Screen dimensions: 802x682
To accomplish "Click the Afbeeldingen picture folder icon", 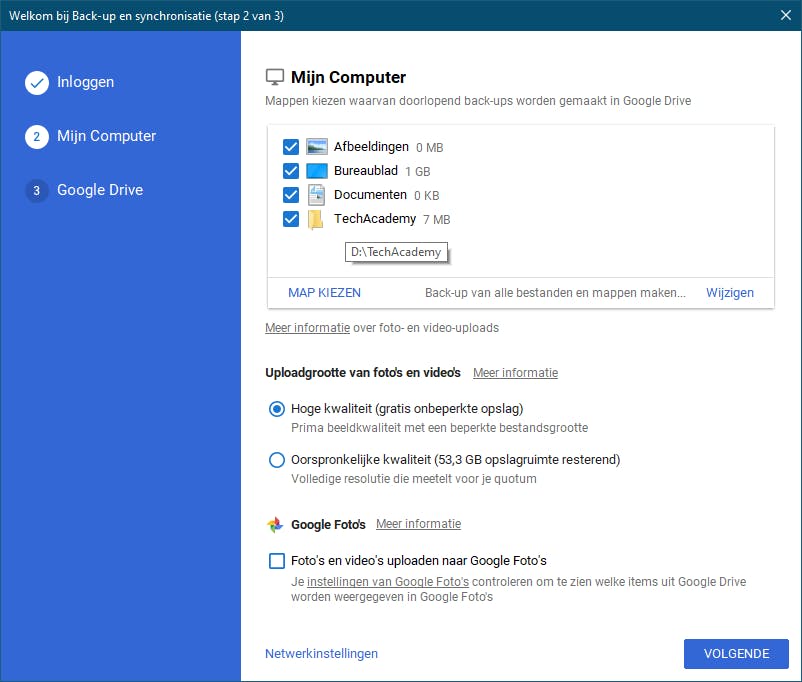I will point(317,147).
